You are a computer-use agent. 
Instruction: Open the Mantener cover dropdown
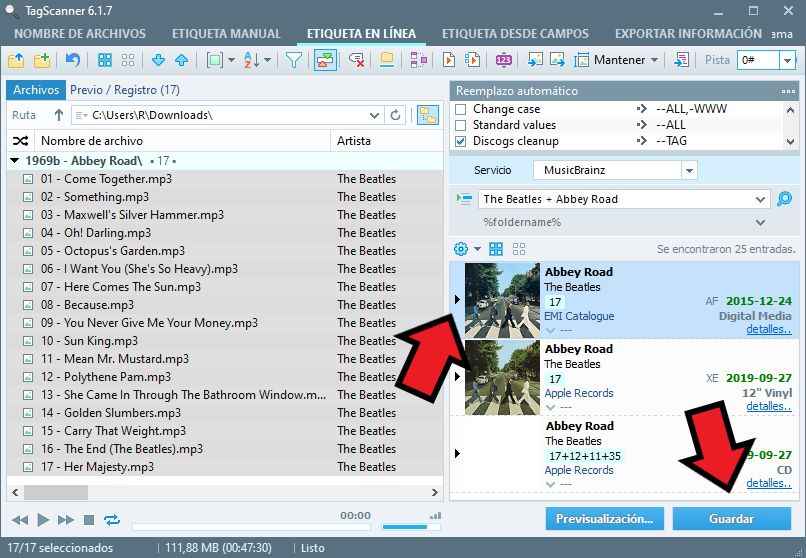tap(654, 60)
